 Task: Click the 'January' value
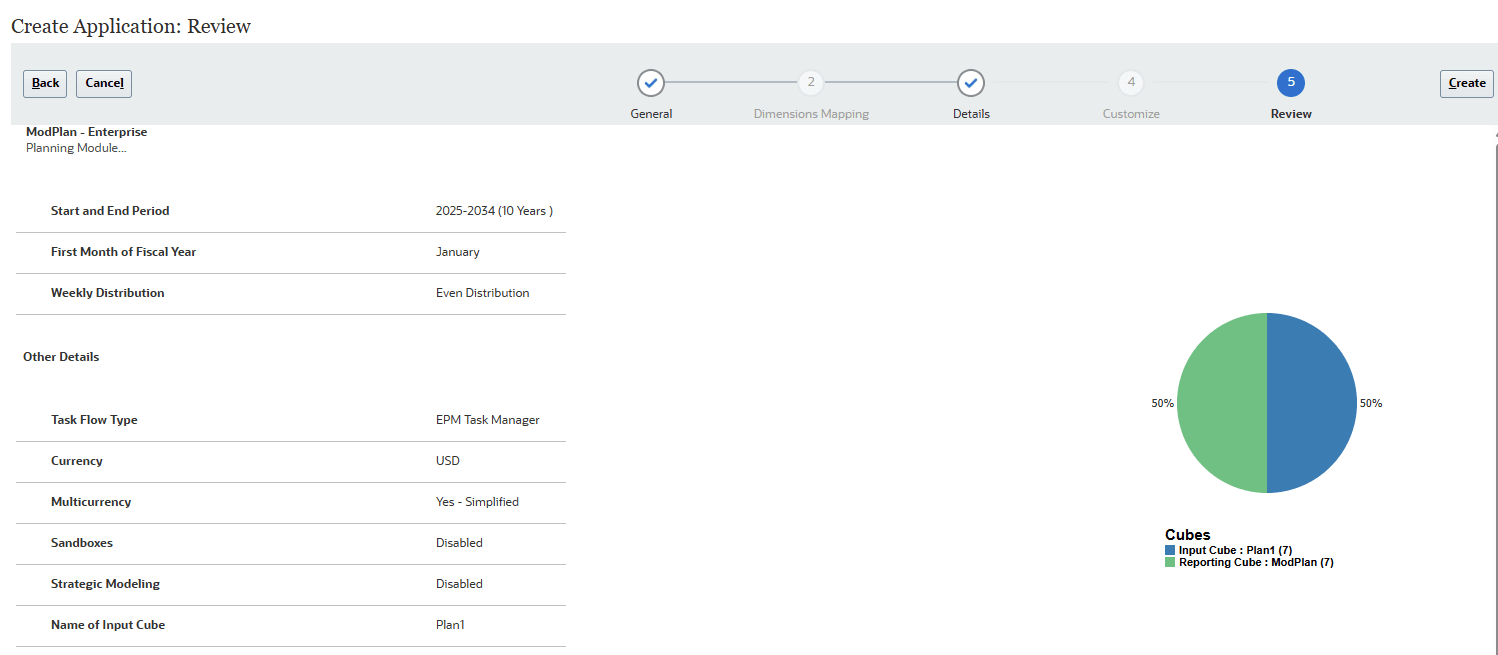coord(458,252)
